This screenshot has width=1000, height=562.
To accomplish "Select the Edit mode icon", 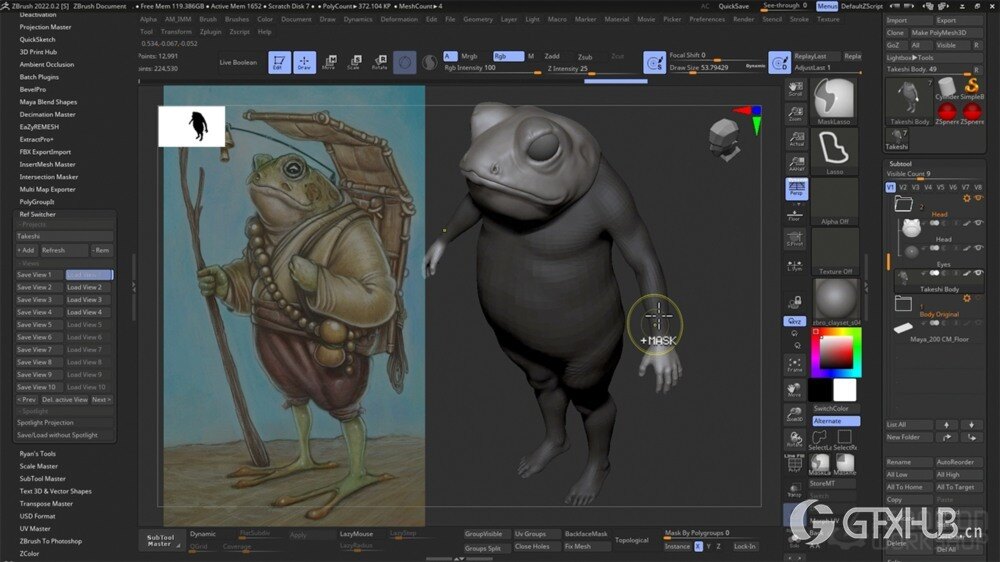I will click(280, 63).
